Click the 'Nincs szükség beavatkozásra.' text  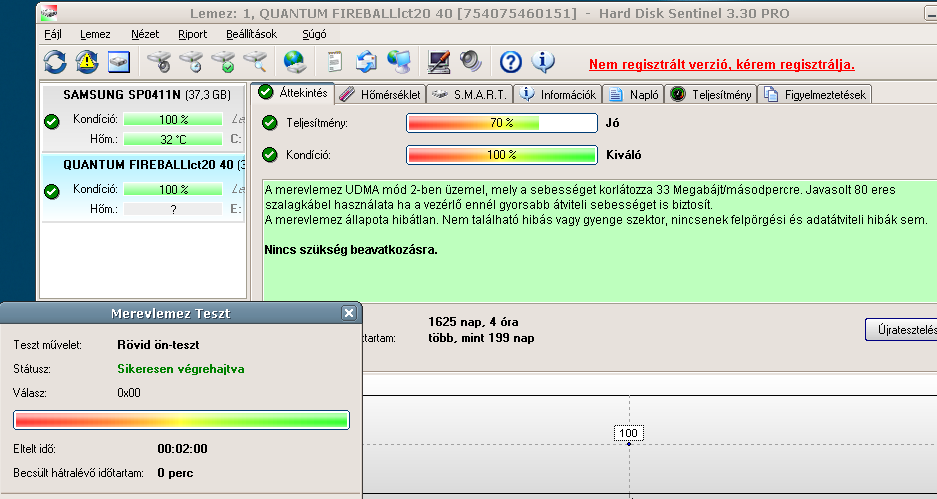[x=351, y=250]
